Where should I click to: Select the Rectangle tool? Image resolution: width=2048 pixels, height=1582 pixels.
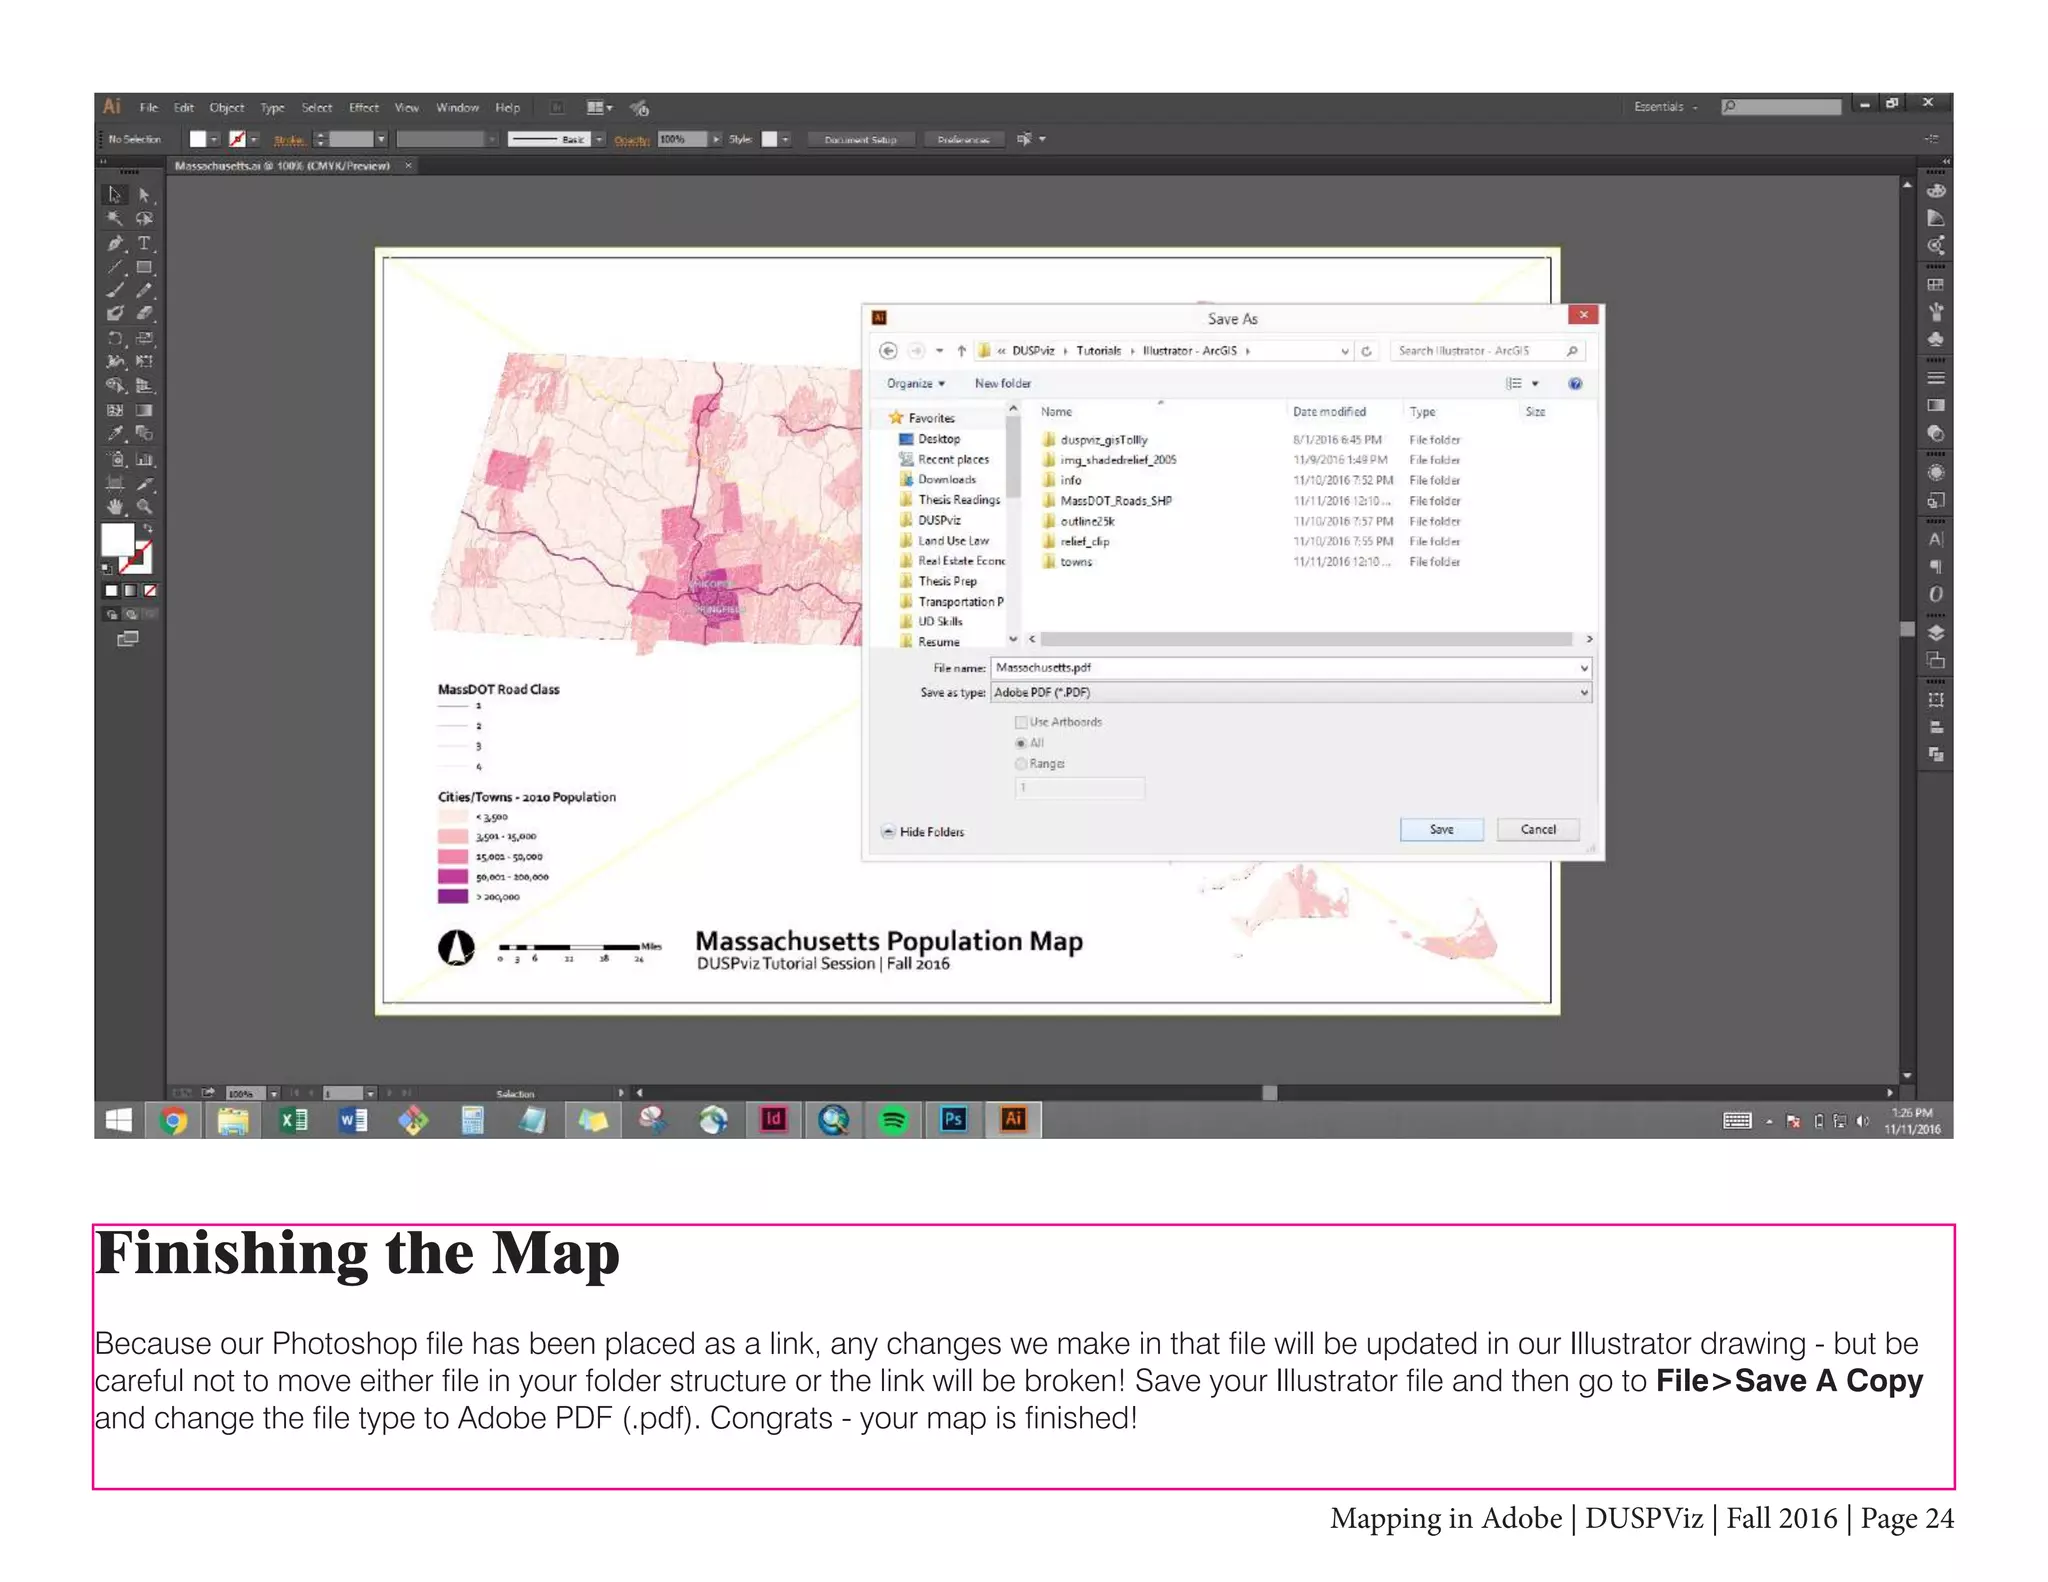click(144, 267)
